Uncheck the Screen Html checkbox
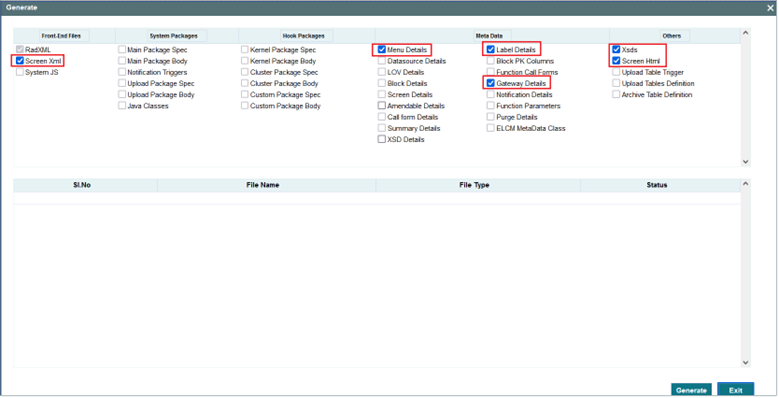 [616, 61]
